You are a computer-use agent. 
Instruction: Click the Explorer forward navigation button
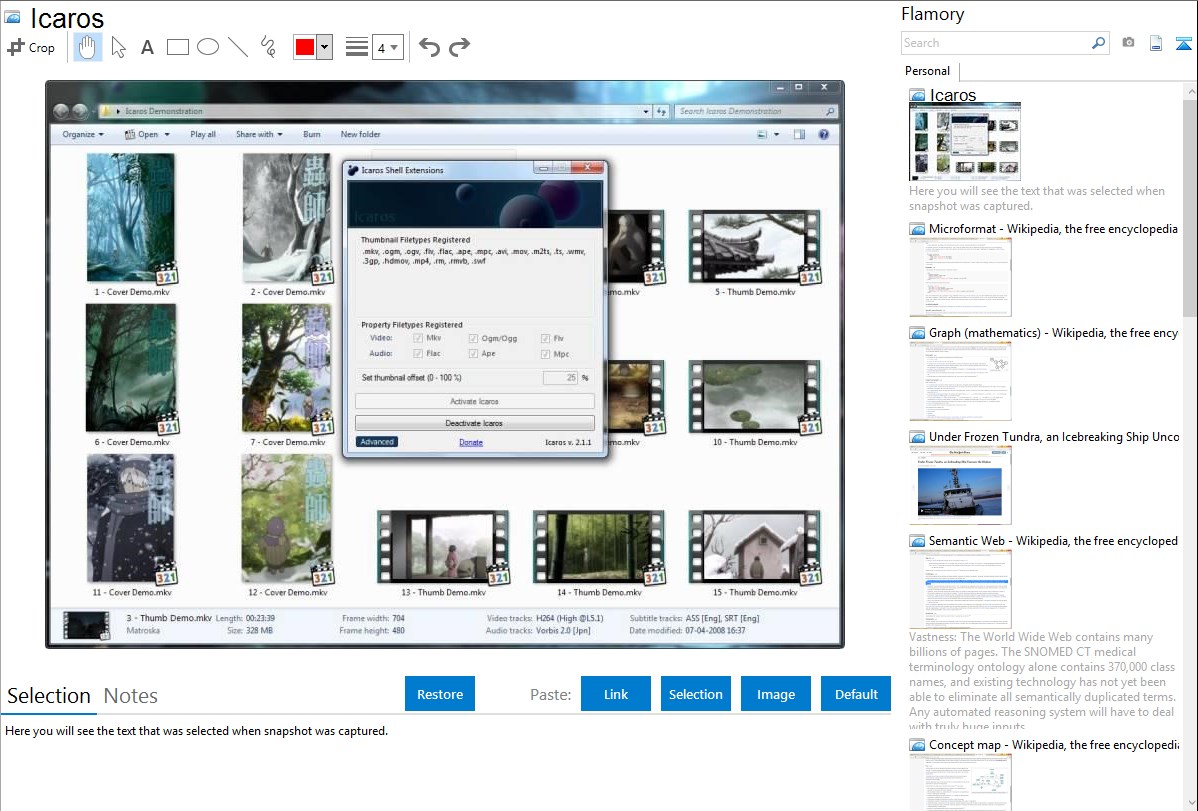tap(79, 111)
